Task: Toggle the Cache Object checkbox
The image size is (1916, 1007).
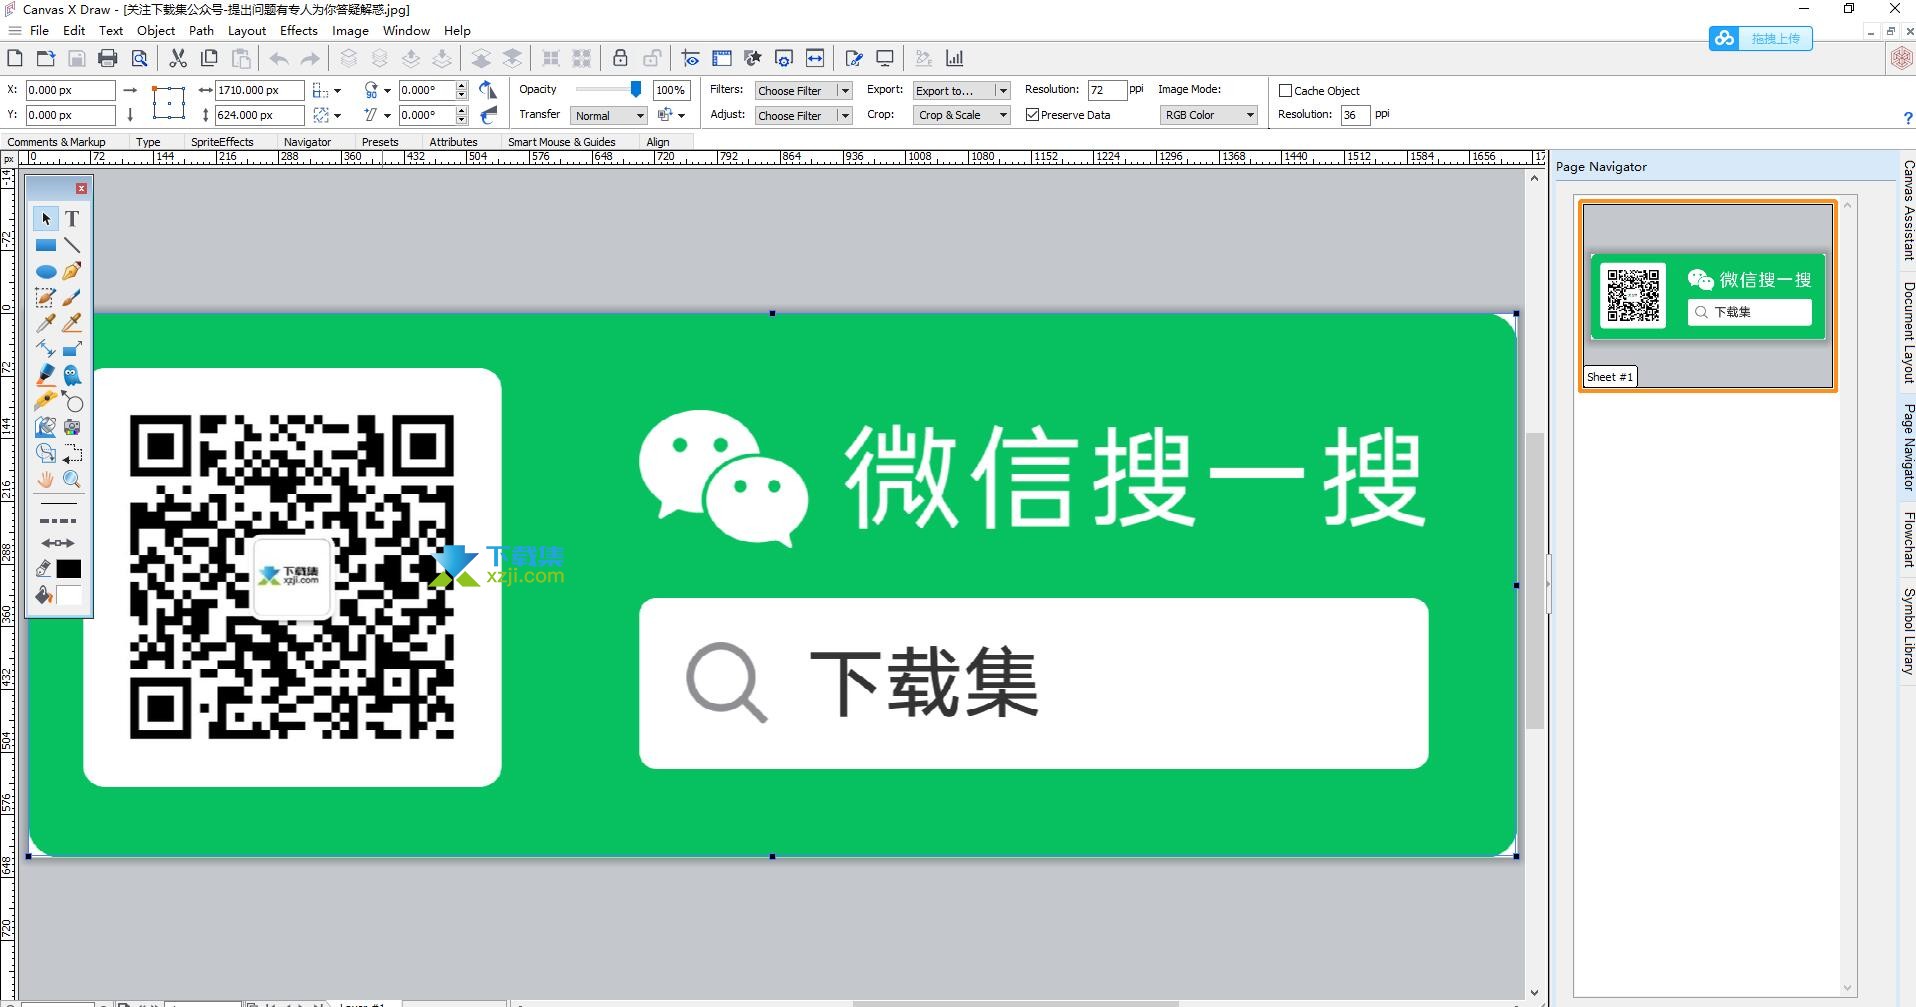Action: pyautogui.click(x=1286, y=90)
